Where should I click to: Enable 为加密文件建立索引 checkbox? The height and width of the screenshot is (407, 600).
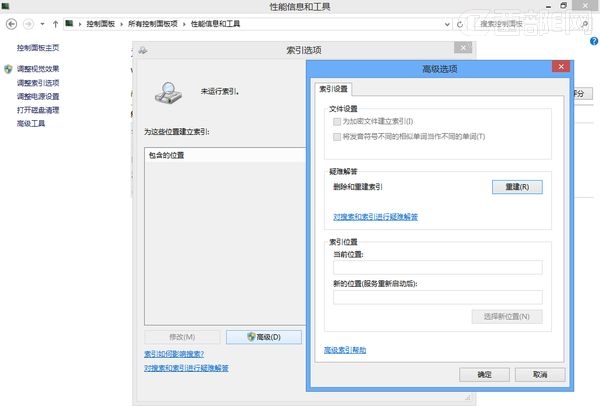(x=337, y=121)
